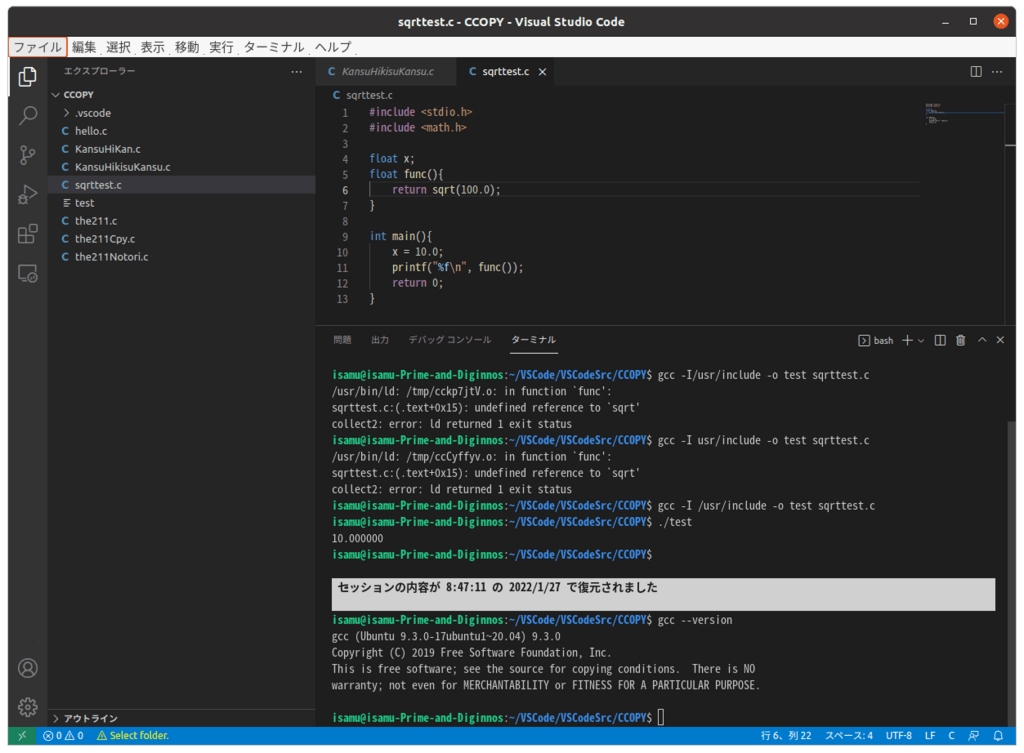The image size is (1024, 753).
Task: Open the Run and Debug view
Action: [x=27, y=195]
